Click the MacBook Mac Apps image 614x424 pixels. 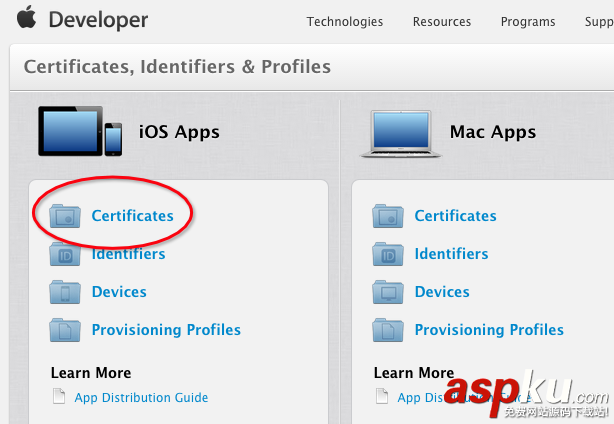401,134
